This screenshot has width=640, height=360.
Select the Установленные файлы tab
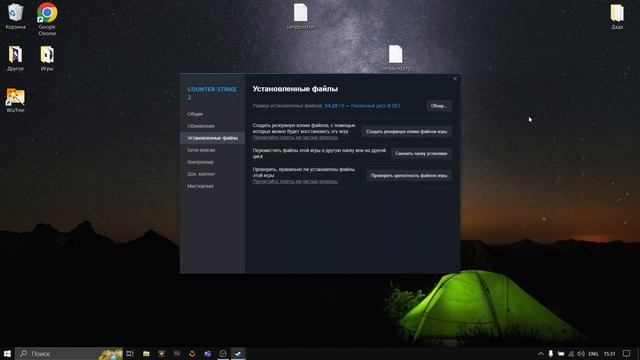212,138
